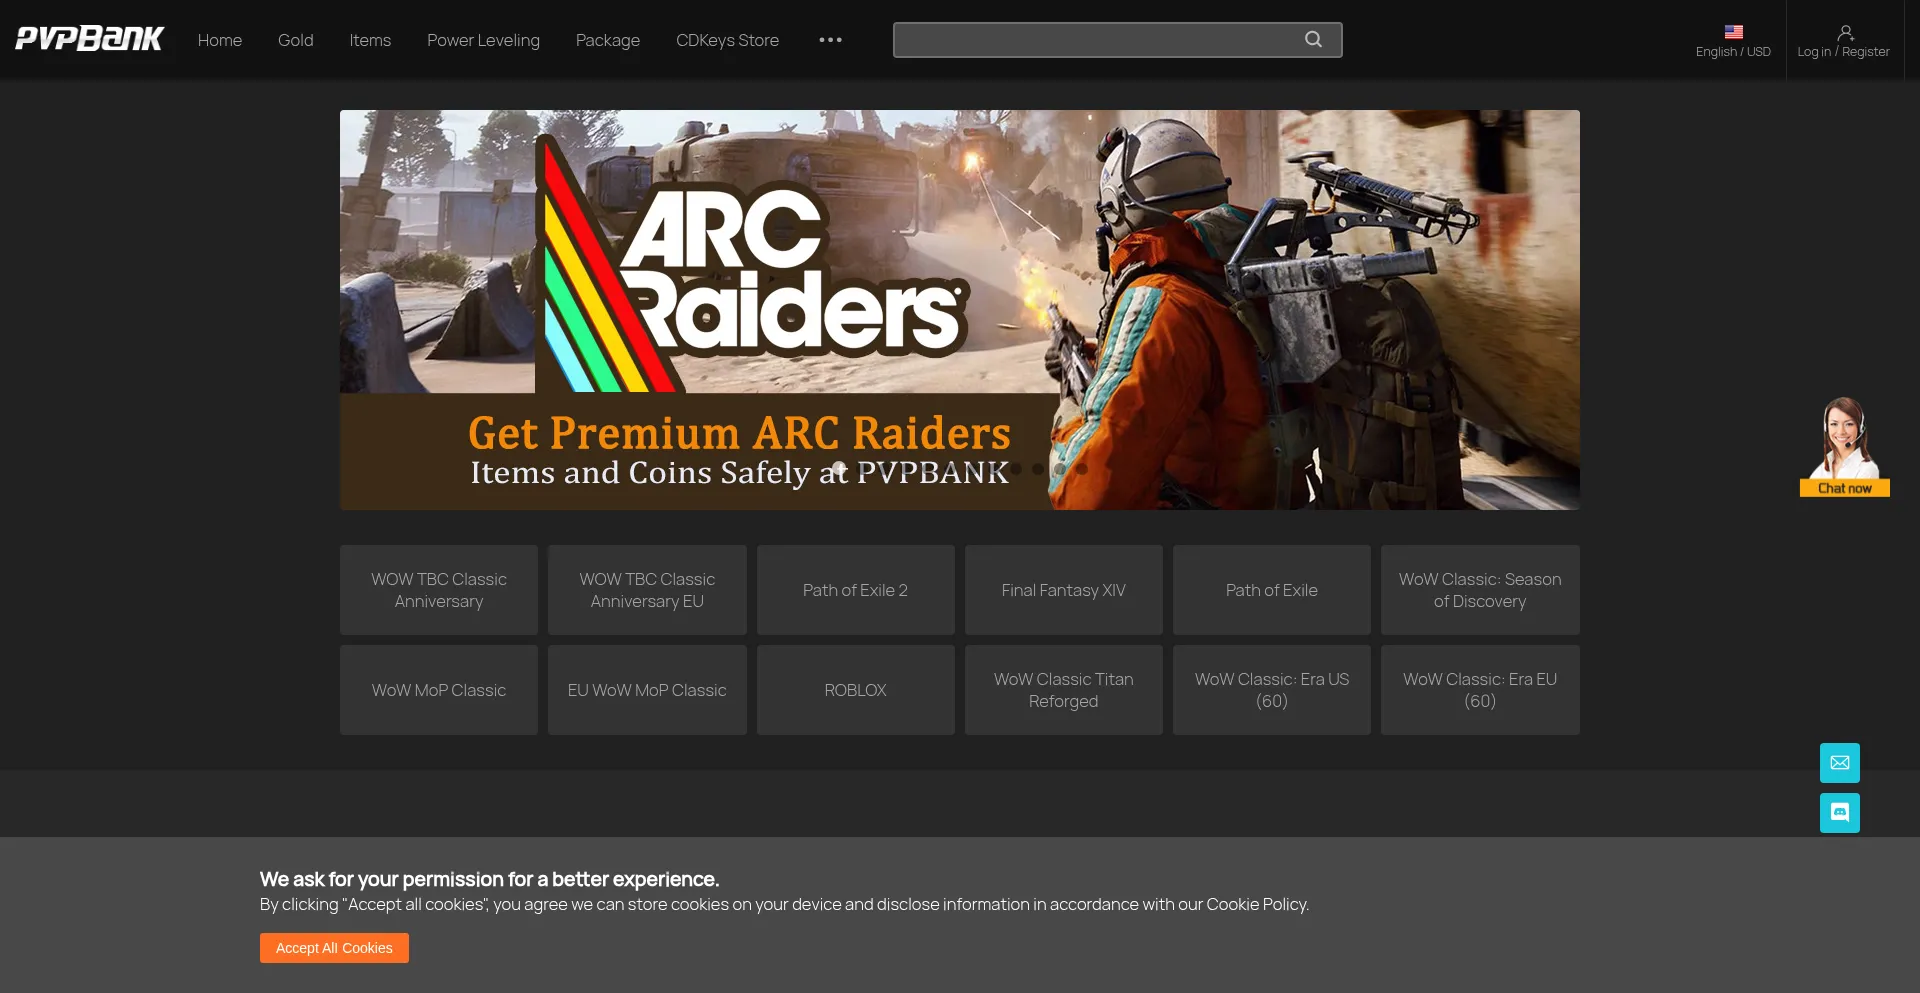This screenshot has width=1920, height=993.
Task: Open WOW TBC Classic Anniversary EU tile
Action: click(647, 590)
